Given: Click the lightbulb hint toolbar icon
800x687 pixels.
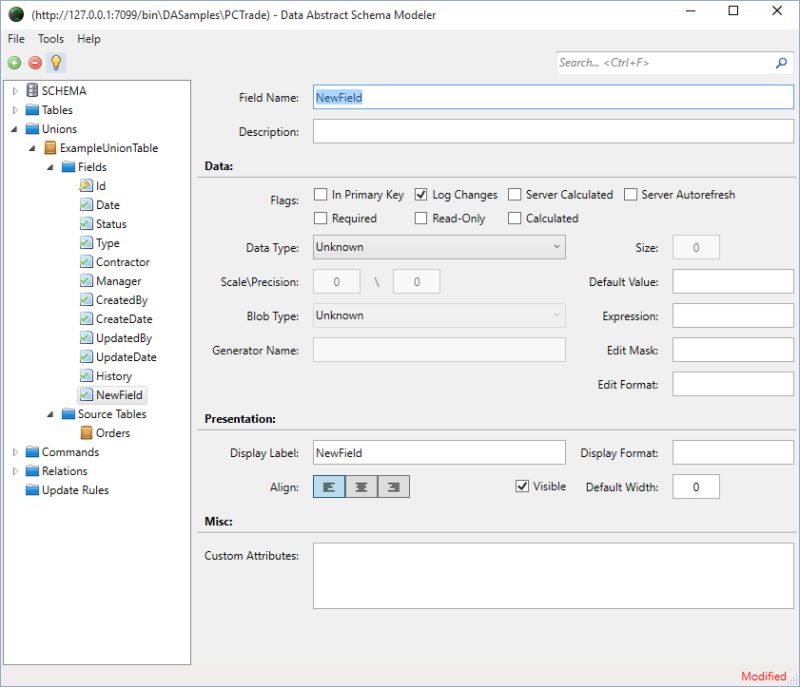Looking at the screenshot, I should pyautogui.click(x=56, y=62).
